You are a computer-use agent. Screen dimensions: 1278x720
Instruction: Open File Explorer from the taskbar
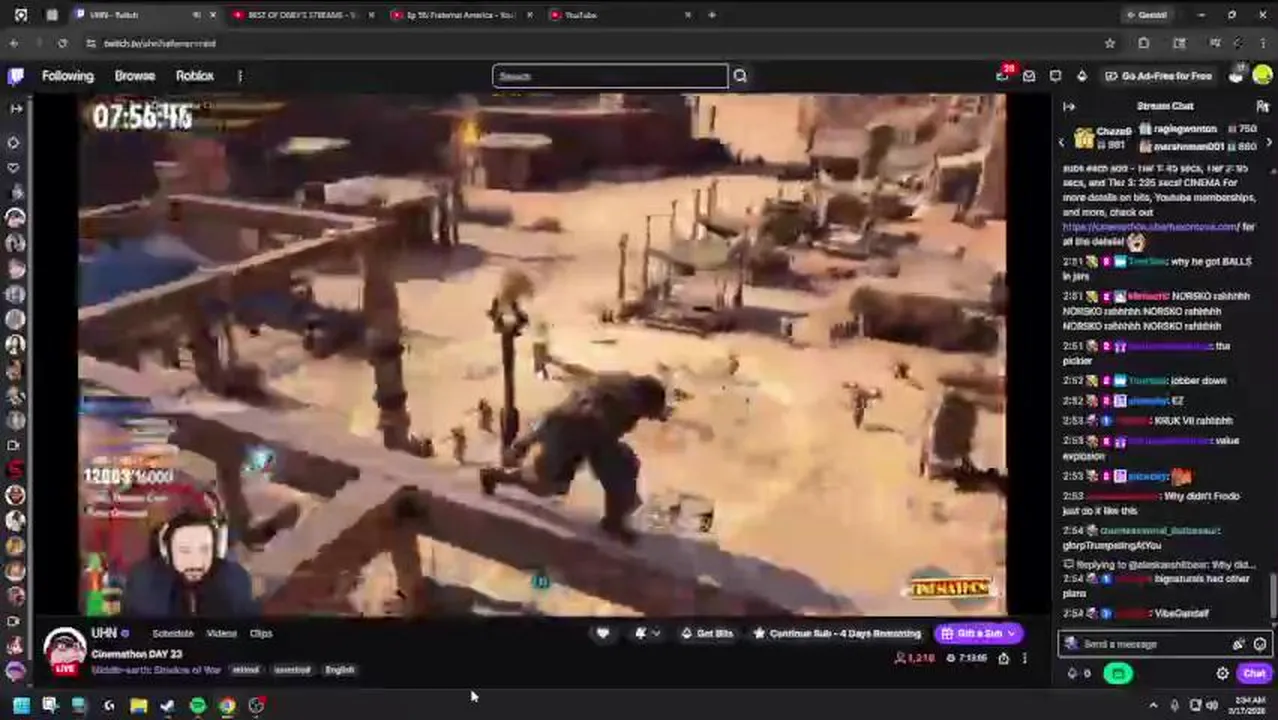click(x=138, y=706)
